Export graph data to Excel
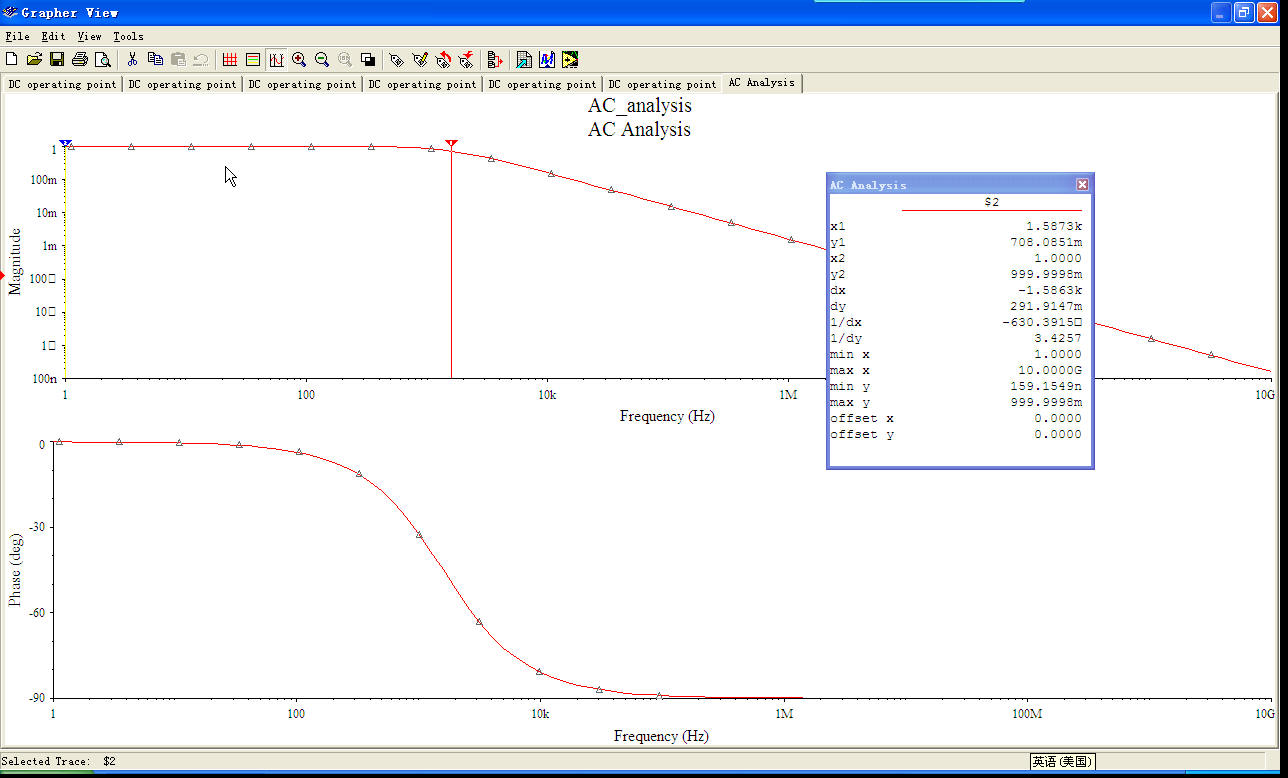 pos(524,60)
